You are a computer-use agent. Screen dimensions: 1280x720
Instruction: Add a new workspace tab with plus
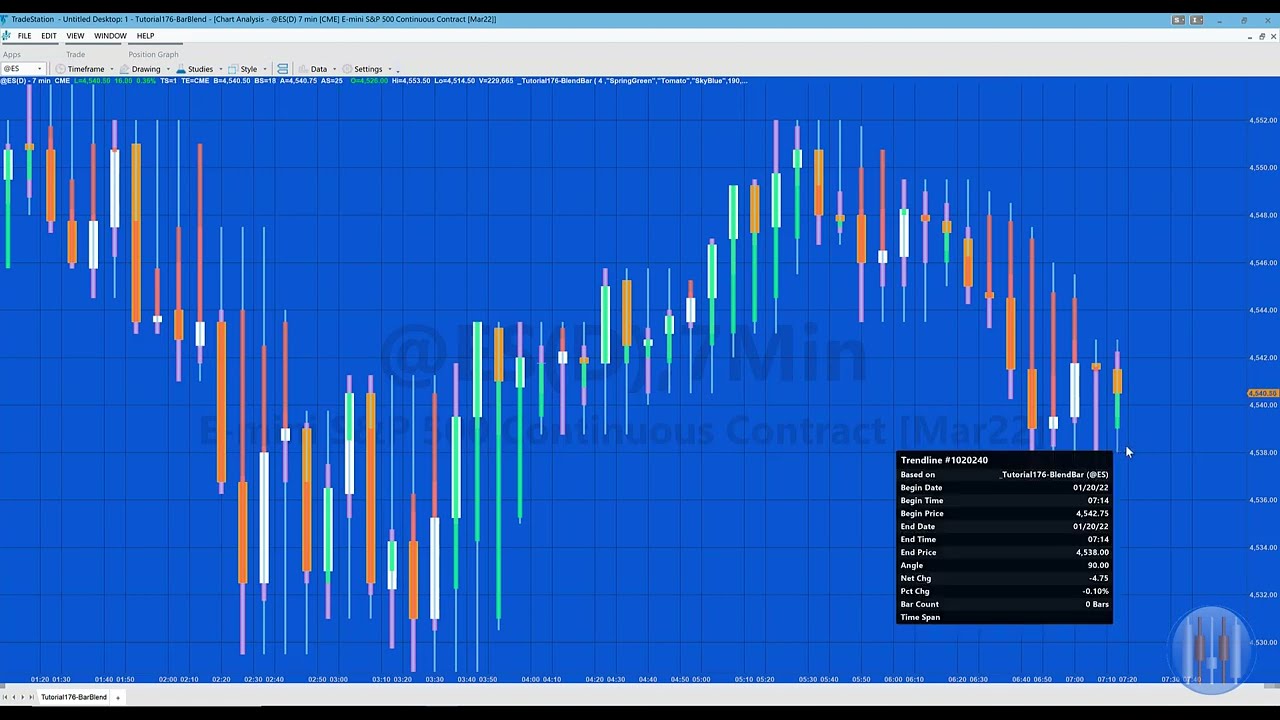click(117, 697)
